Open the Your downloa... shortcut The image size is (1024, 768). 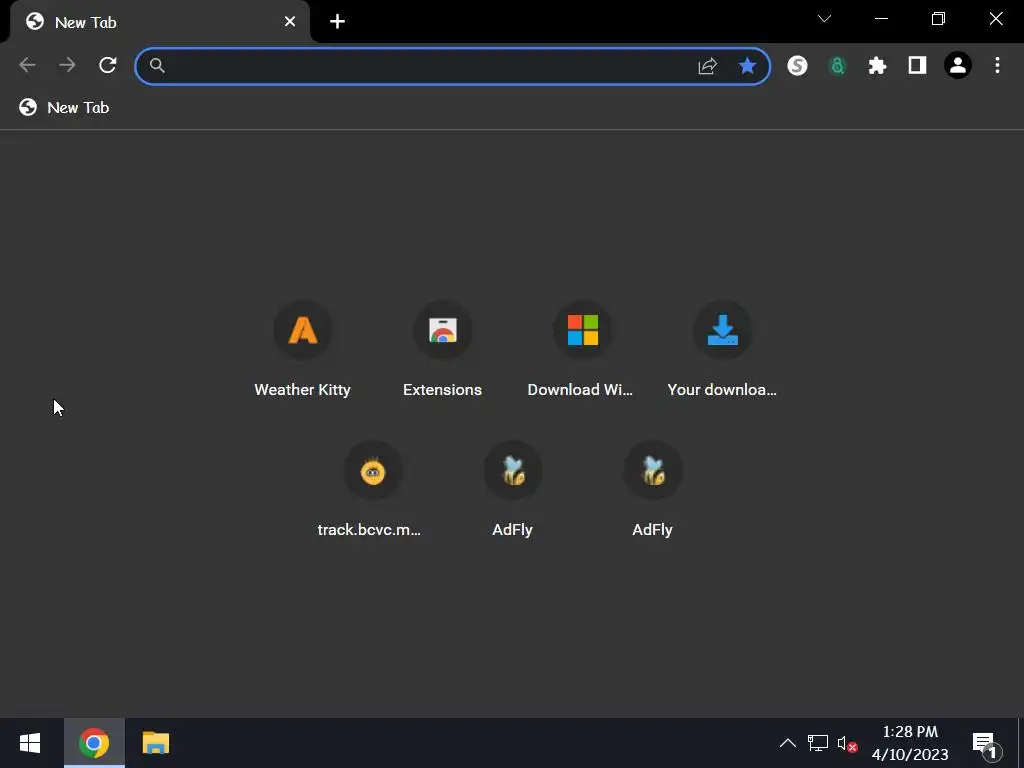click(x=722, y=350)
